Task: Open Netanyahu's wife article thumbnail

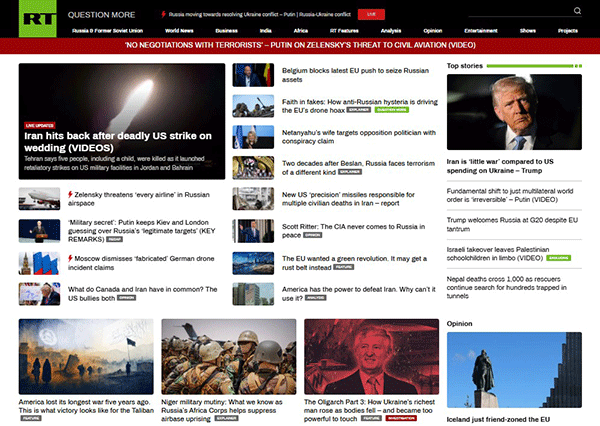Action: pyautogui.click(x=253, y=137)
